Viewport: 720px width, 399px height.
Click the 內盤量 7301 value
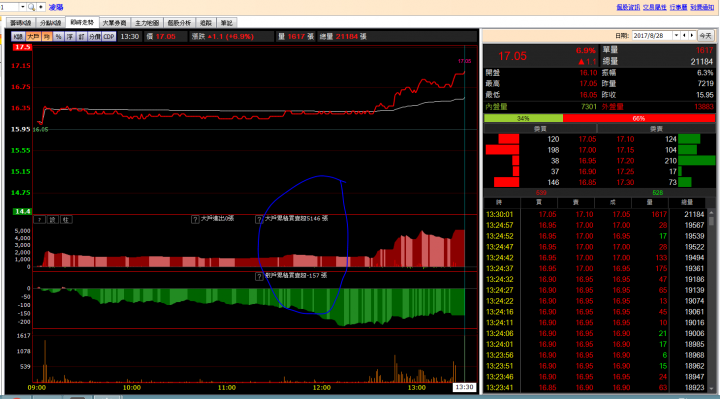589,107
